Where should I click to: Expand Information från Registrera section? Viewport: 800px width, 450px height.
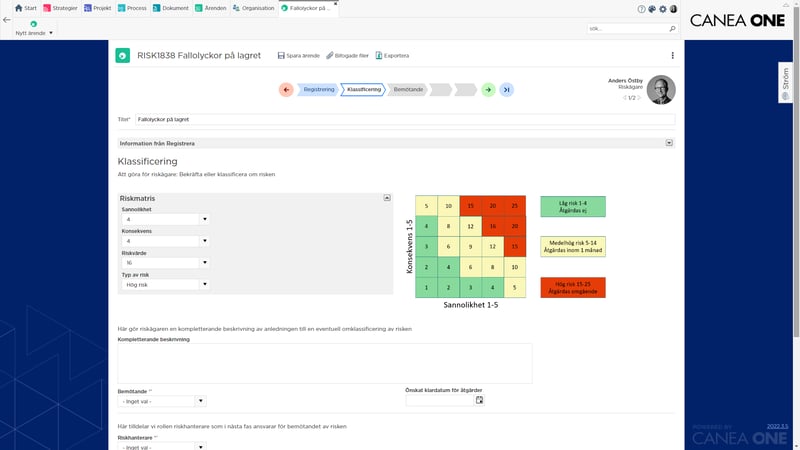pos(669,143)
